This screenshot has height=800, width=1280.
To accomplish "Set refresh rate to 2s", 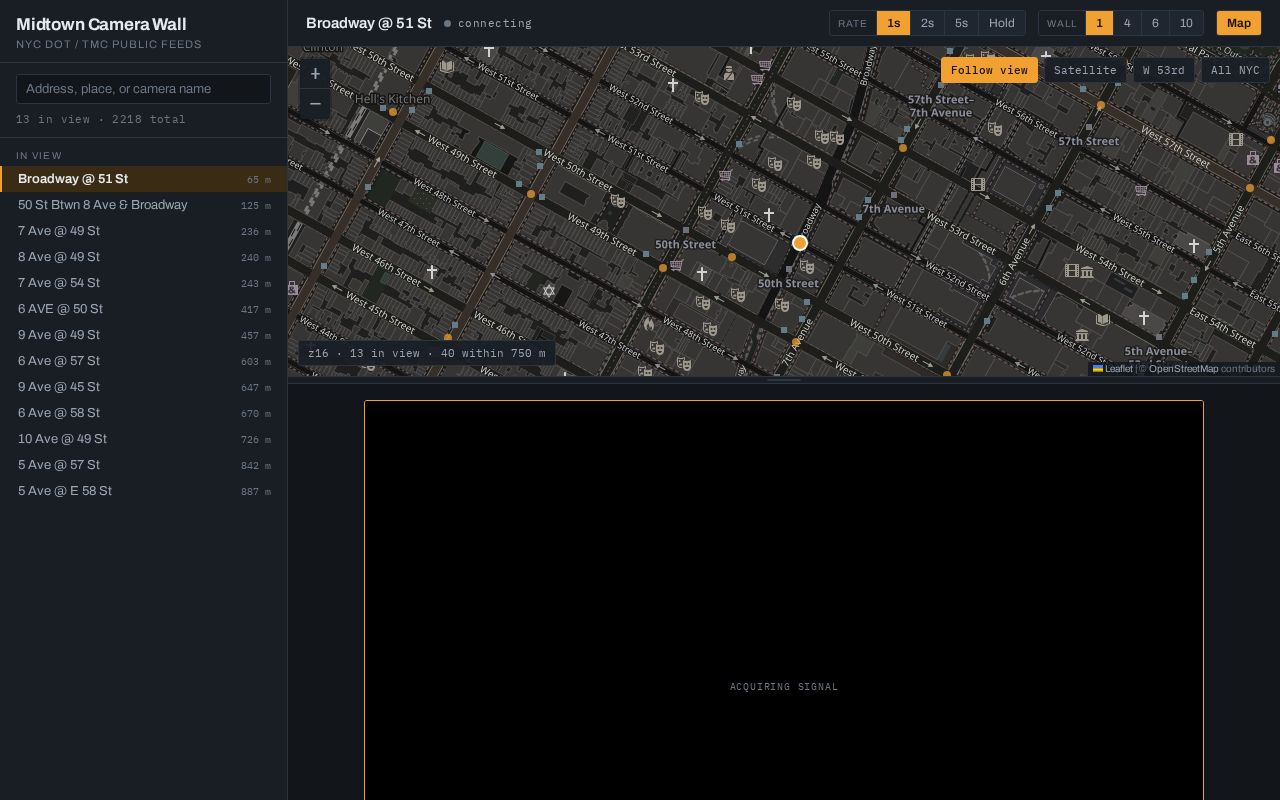I will 927,23.
